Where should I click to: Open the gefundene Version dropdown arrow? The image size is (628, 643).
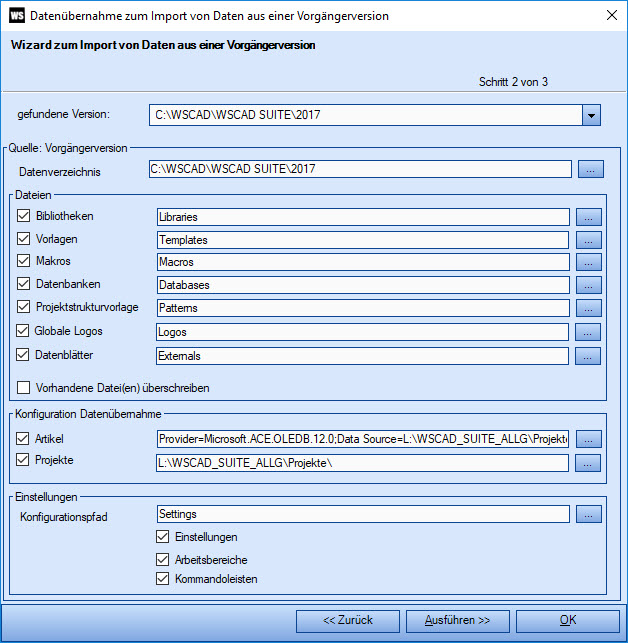pyautogui.click(x=591, y=115)
